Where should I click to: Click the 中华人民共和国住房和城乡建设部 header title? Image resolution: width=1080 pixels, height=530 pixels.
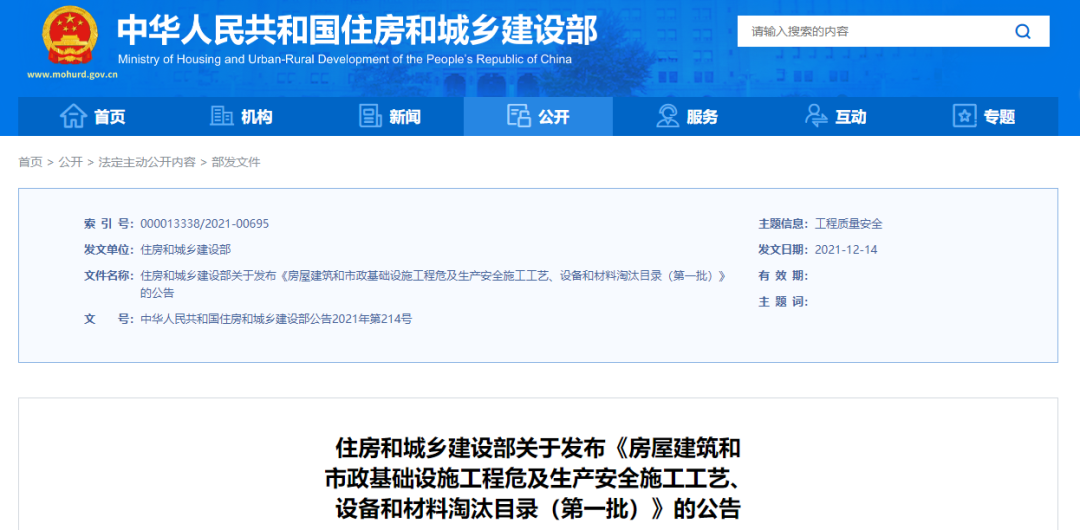(357, 28)
